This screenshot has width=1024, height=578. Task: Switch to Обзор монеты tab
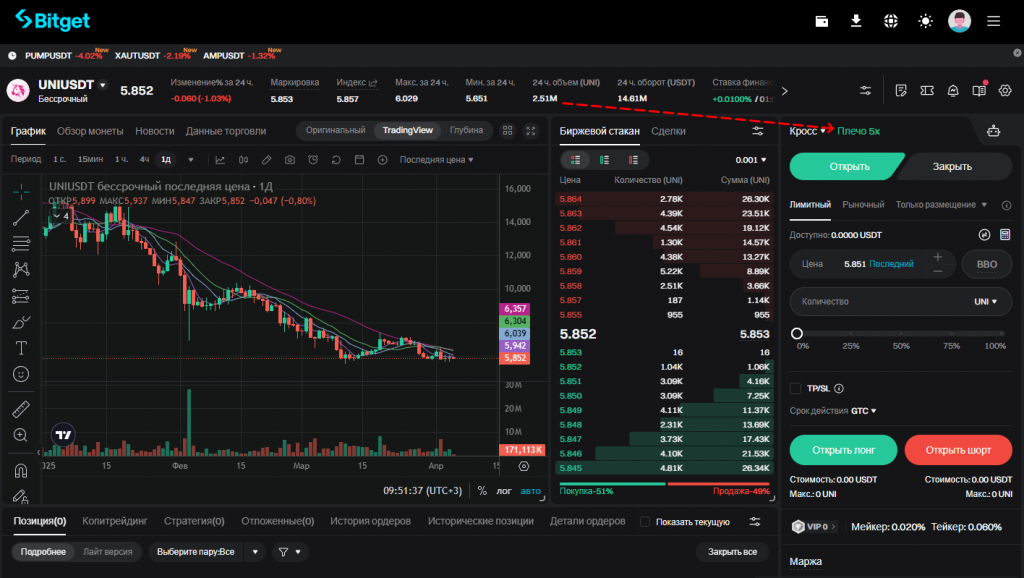[x=90, y=131]
